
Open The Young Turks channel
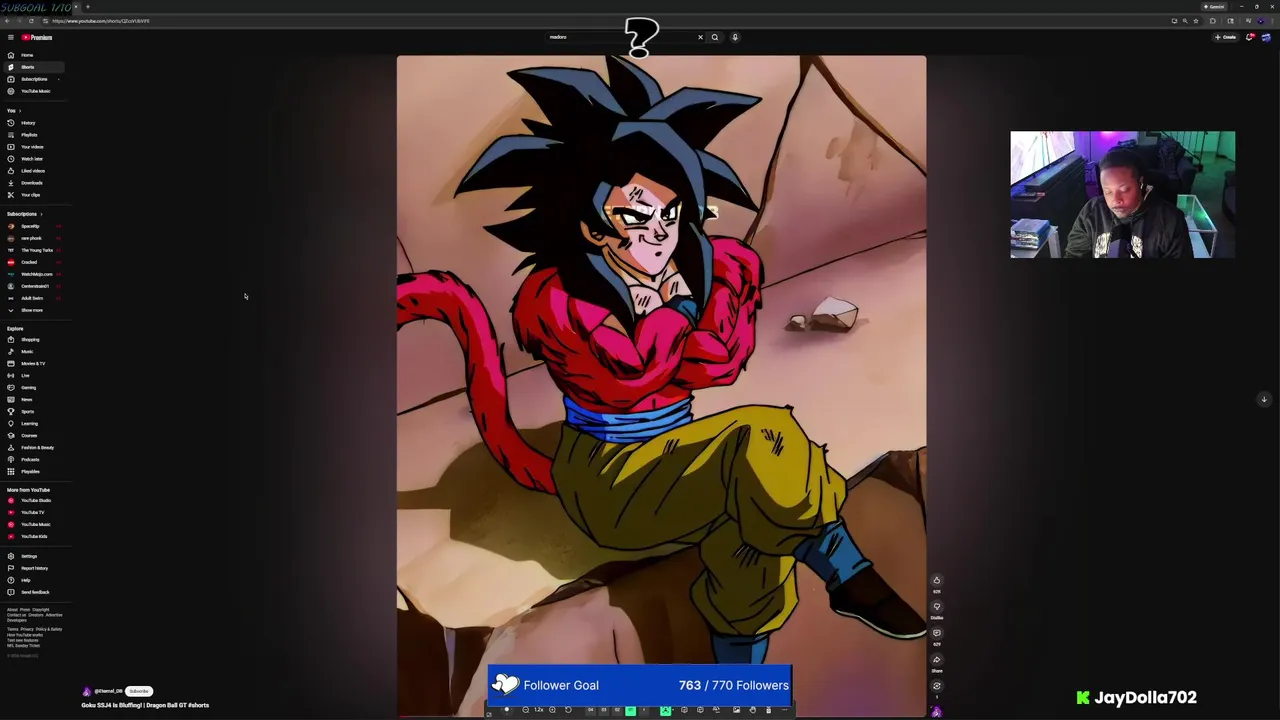36,250
